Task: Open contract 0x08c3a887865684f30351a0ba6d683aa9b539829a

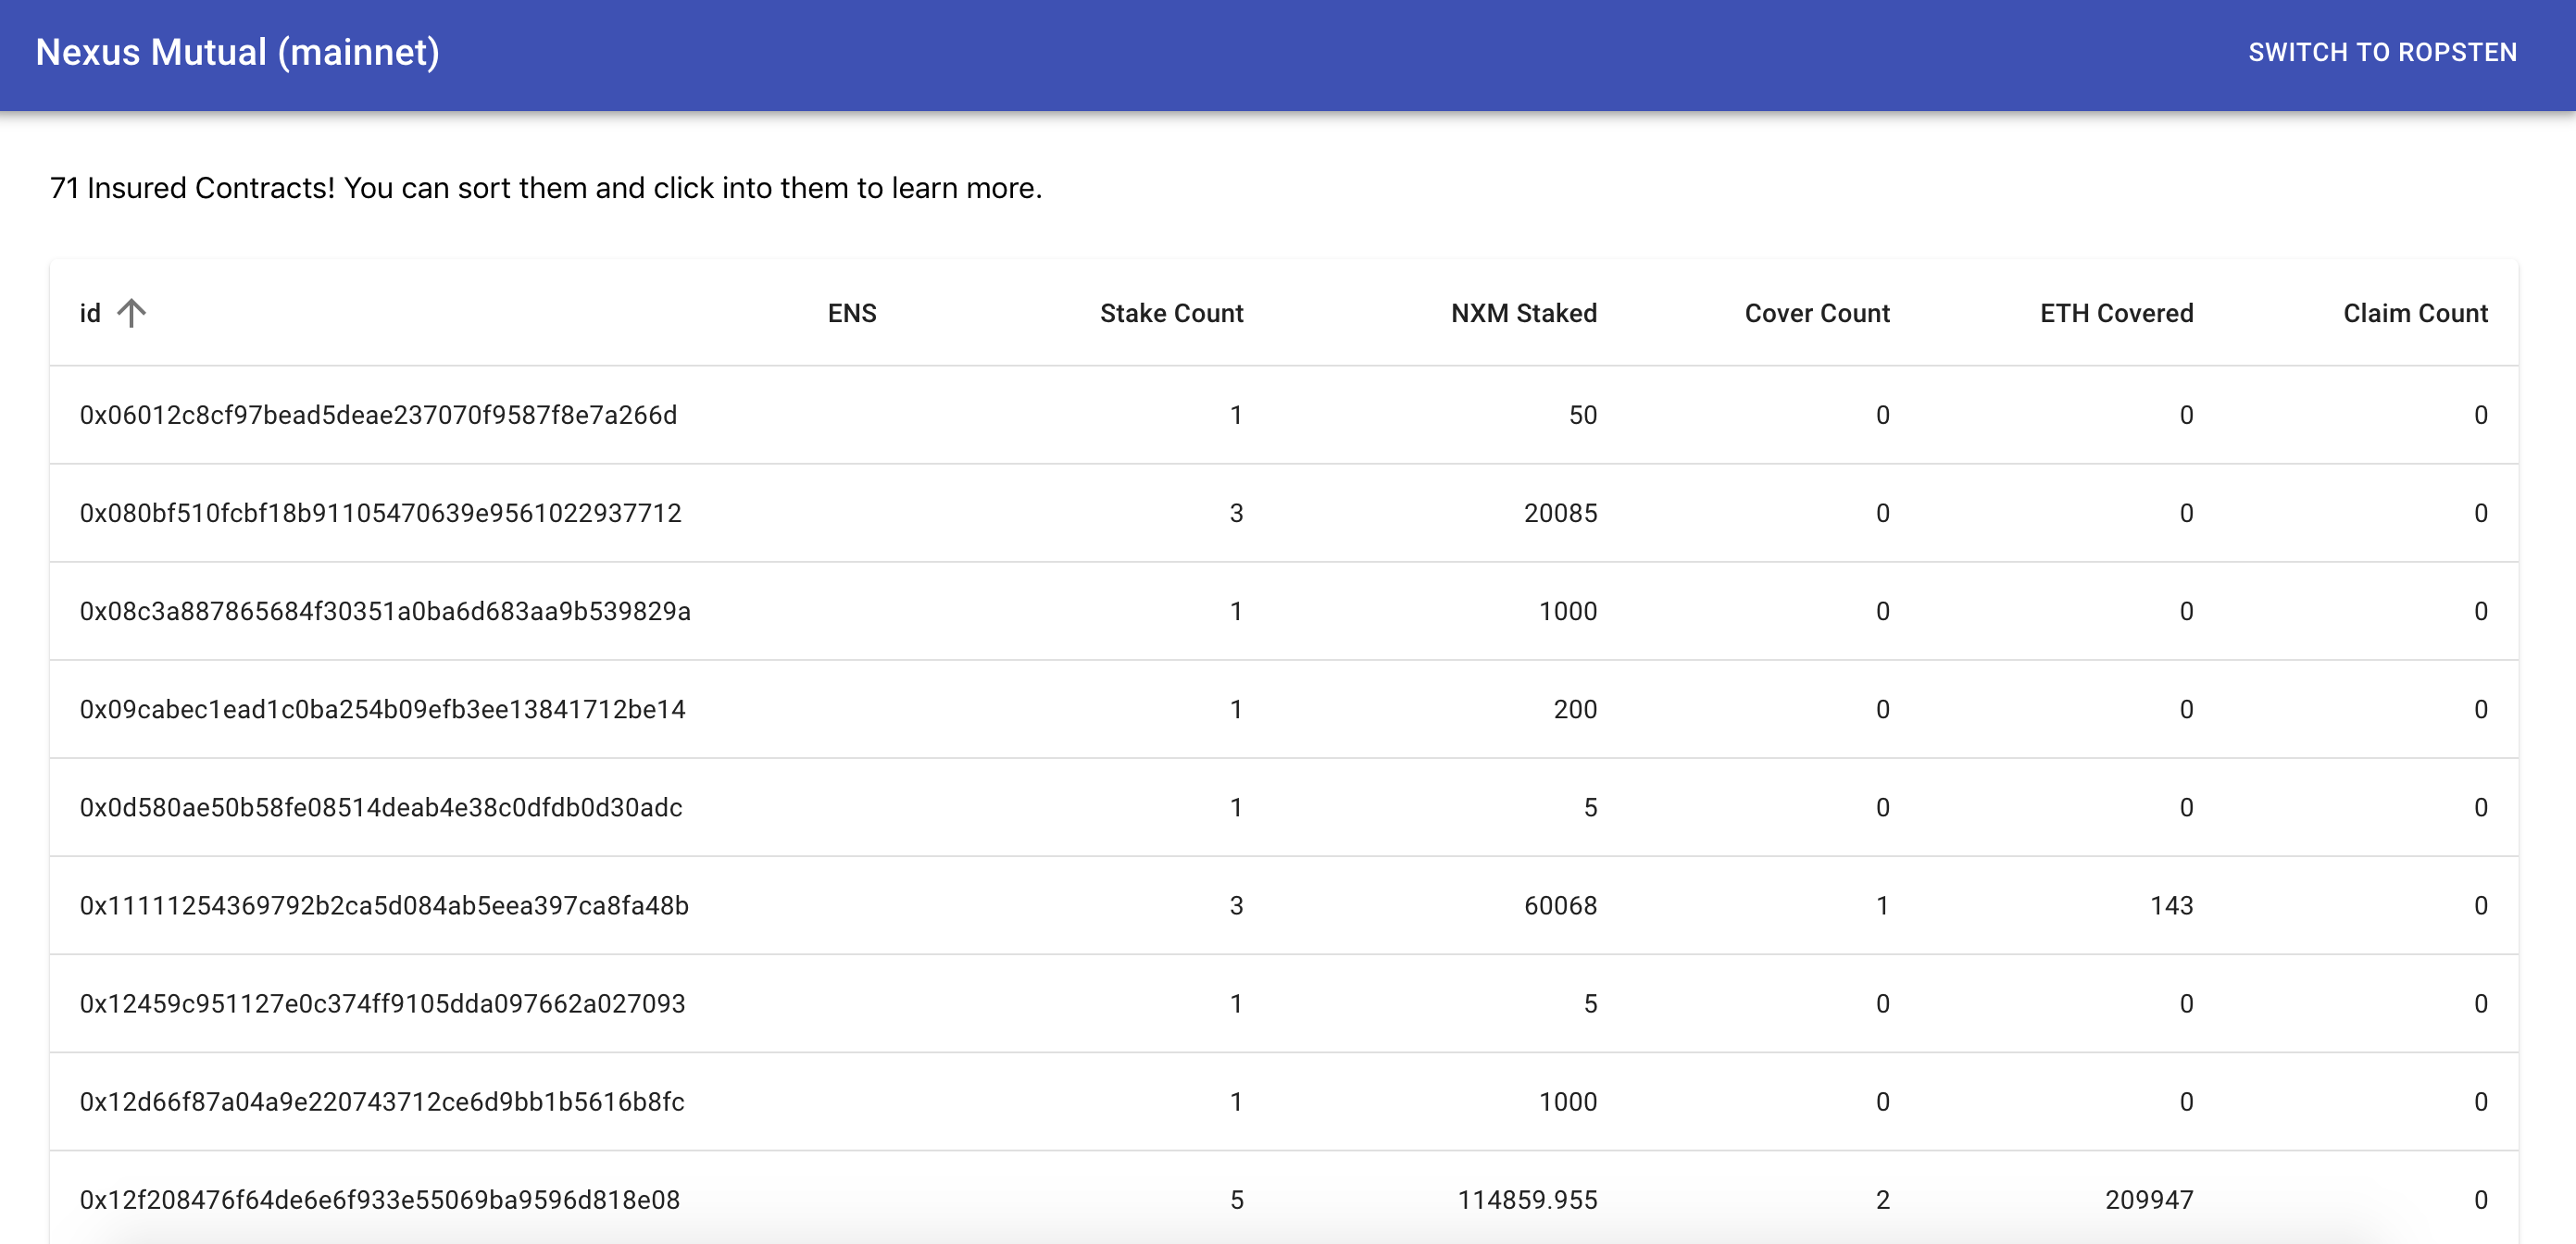Action: [385, 611]
